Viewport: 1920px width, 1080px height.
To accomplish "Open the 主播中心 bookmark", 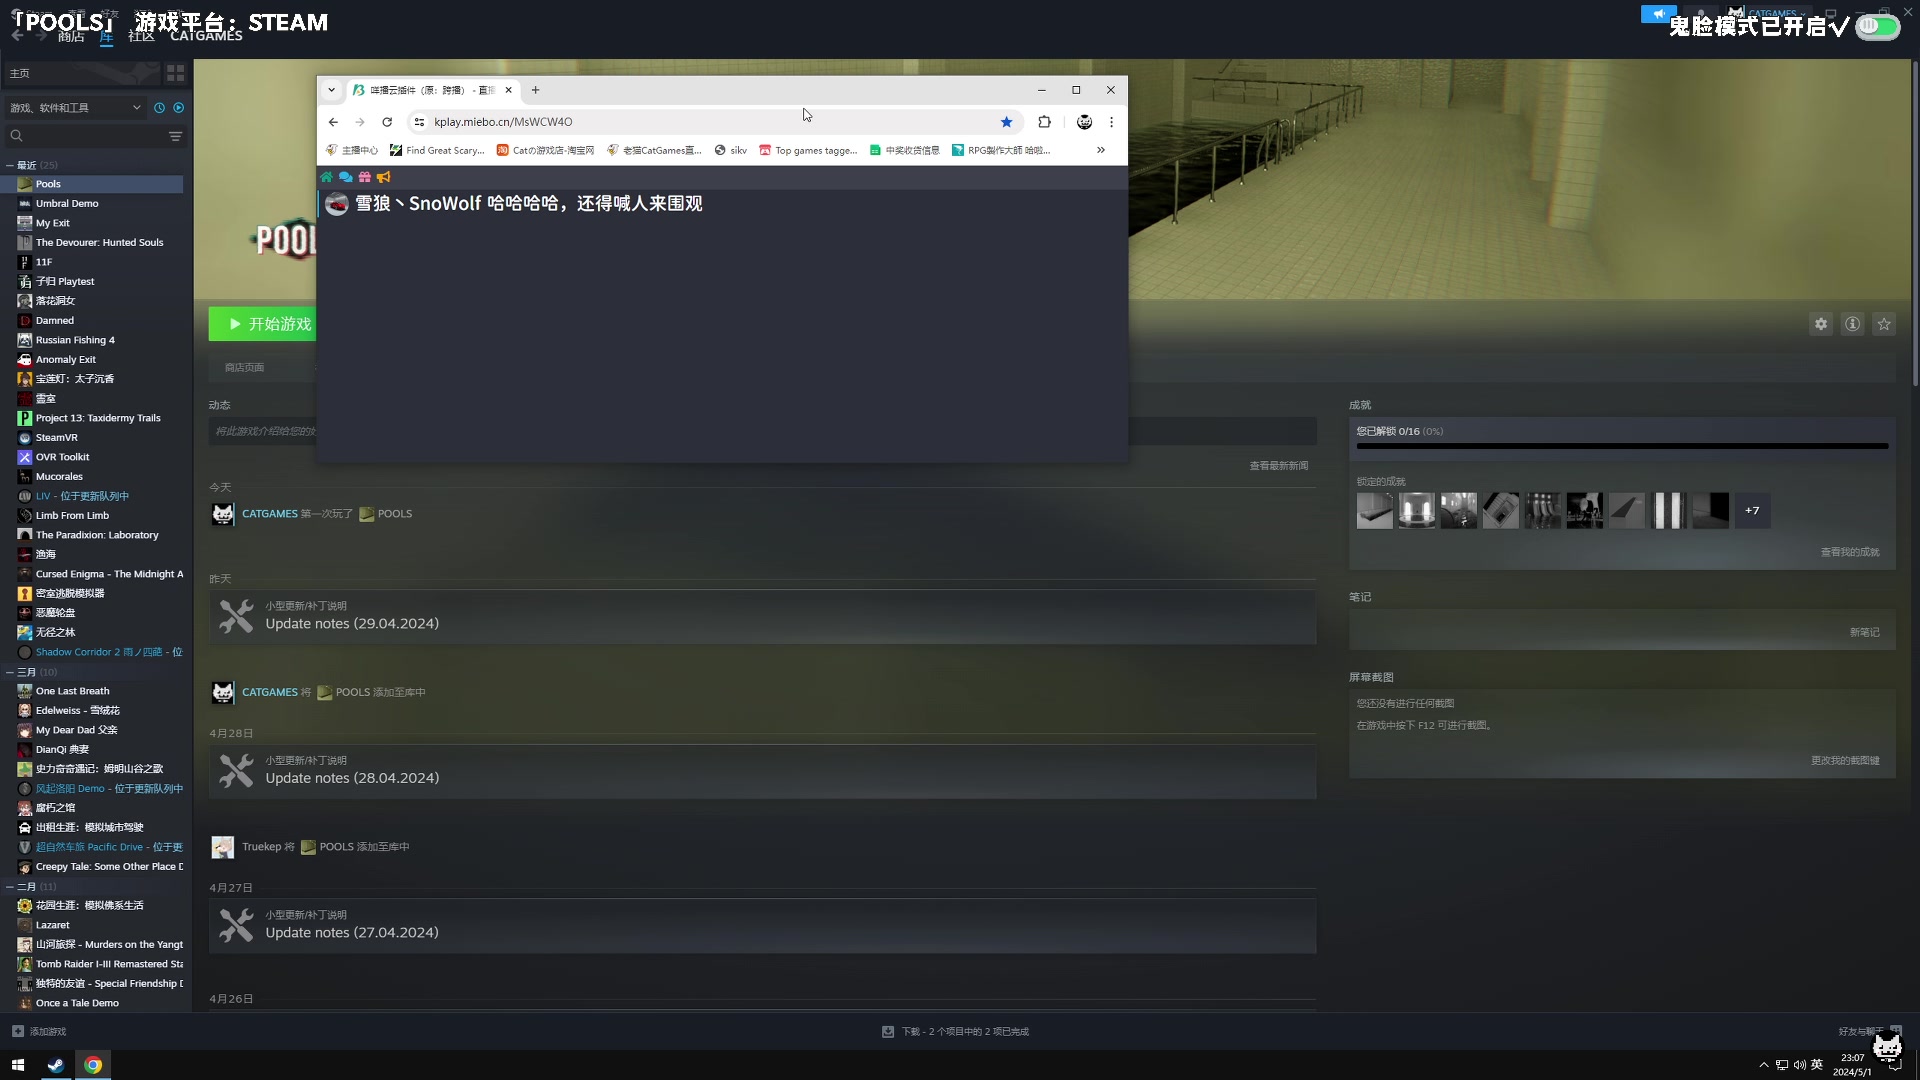I will pos(352,150).
